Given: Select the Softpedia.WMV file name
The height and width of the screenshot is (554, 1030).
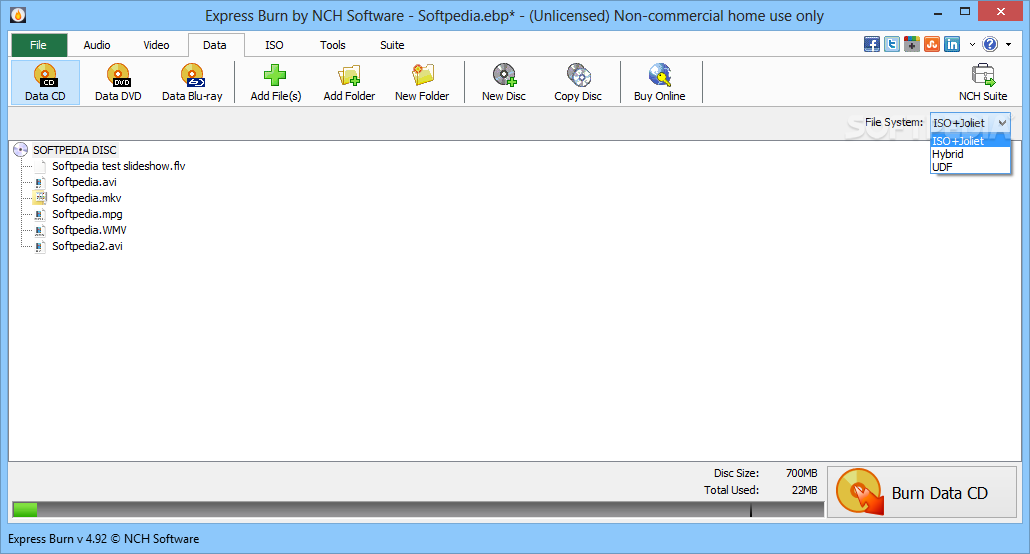Looking at the screenshot, I should [89, 230].
